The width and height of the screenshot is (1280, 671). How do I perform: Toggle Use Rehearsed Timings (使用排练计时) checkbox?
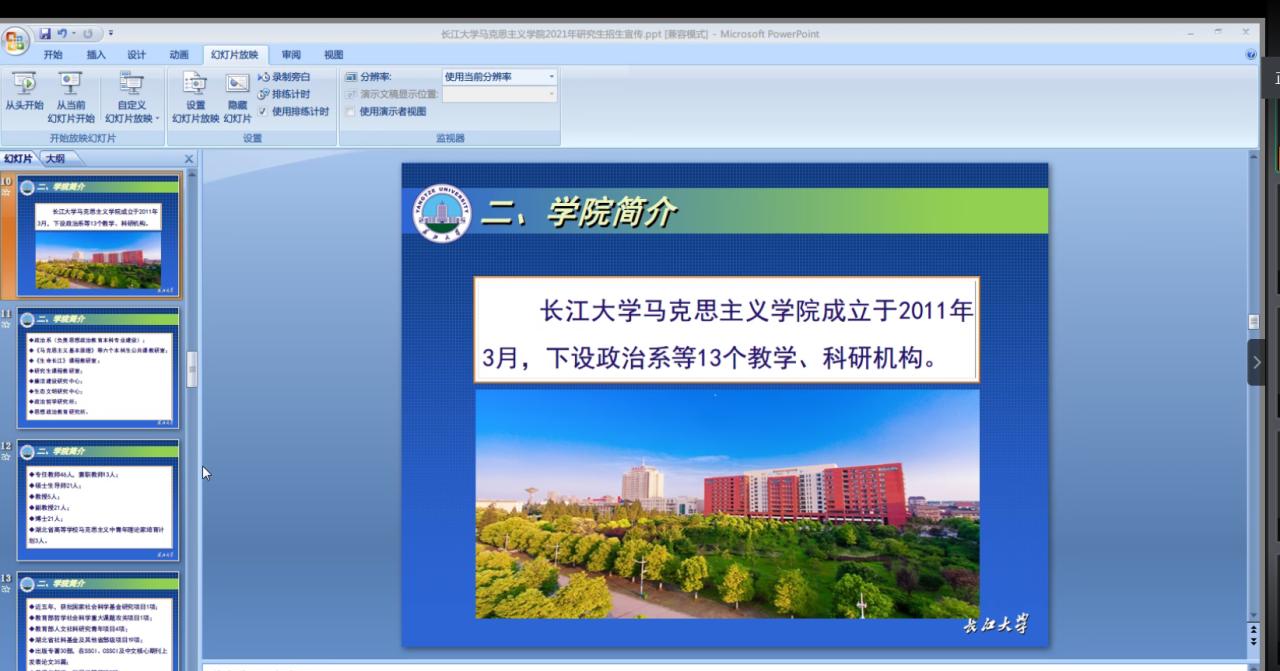tap(263, 112)
